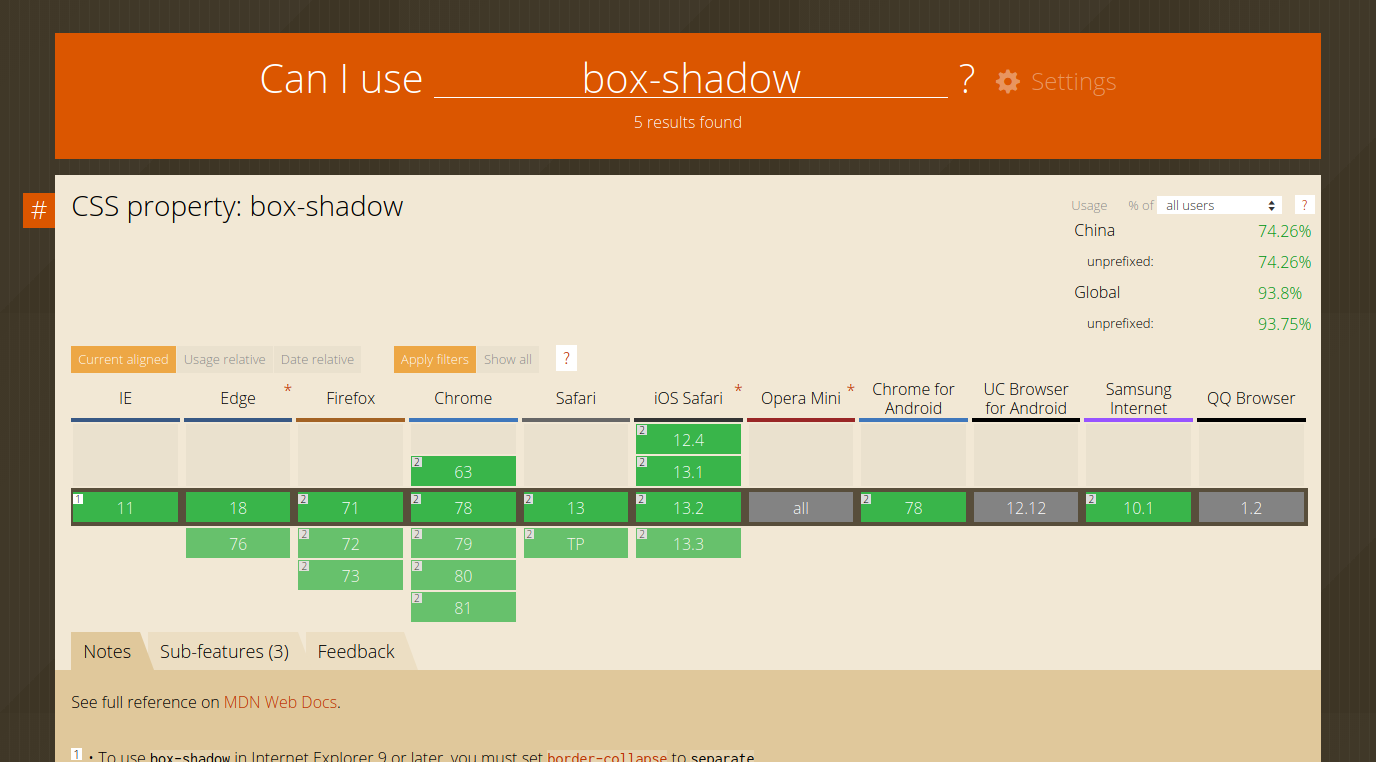Select the Chrome 81 version cell
Screen dimensions: 1376x762
[x=463, y=607]
